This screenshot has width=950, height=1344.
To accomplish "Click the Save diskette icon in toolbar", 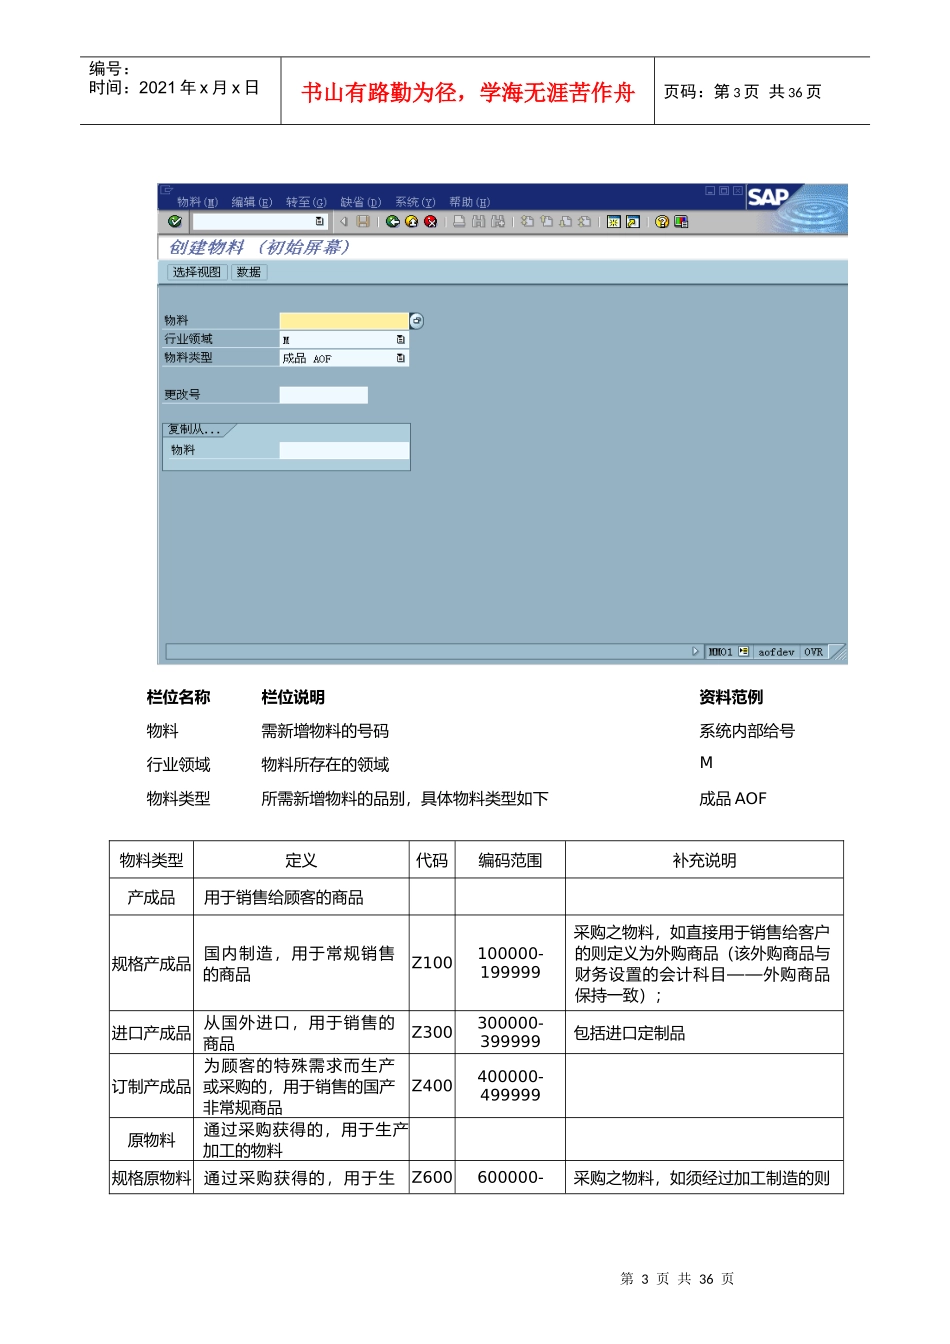I will [363, 221].
